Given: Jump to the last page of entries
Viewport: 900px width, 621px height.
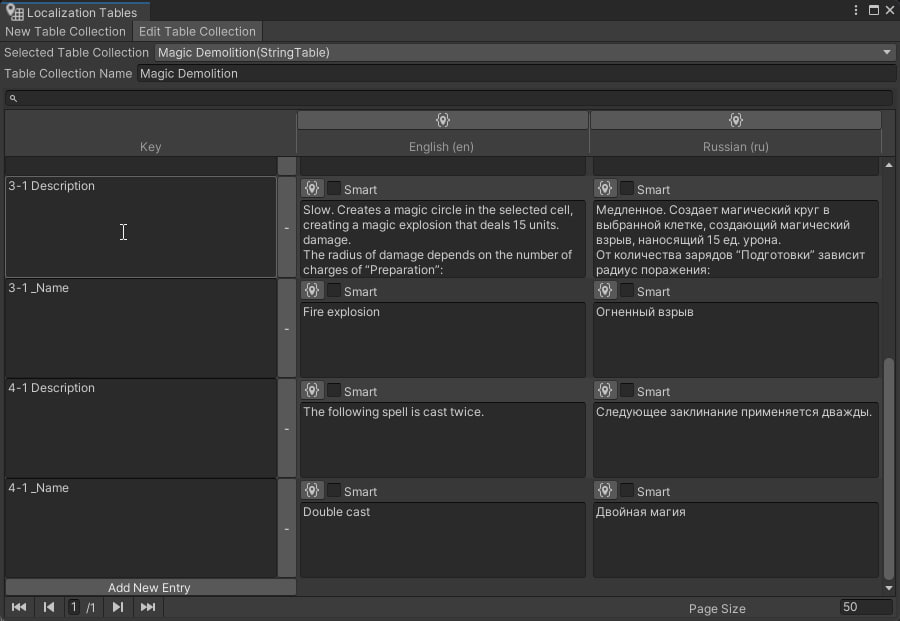Looking at the screenshot, I should click(x=148, y=607).
